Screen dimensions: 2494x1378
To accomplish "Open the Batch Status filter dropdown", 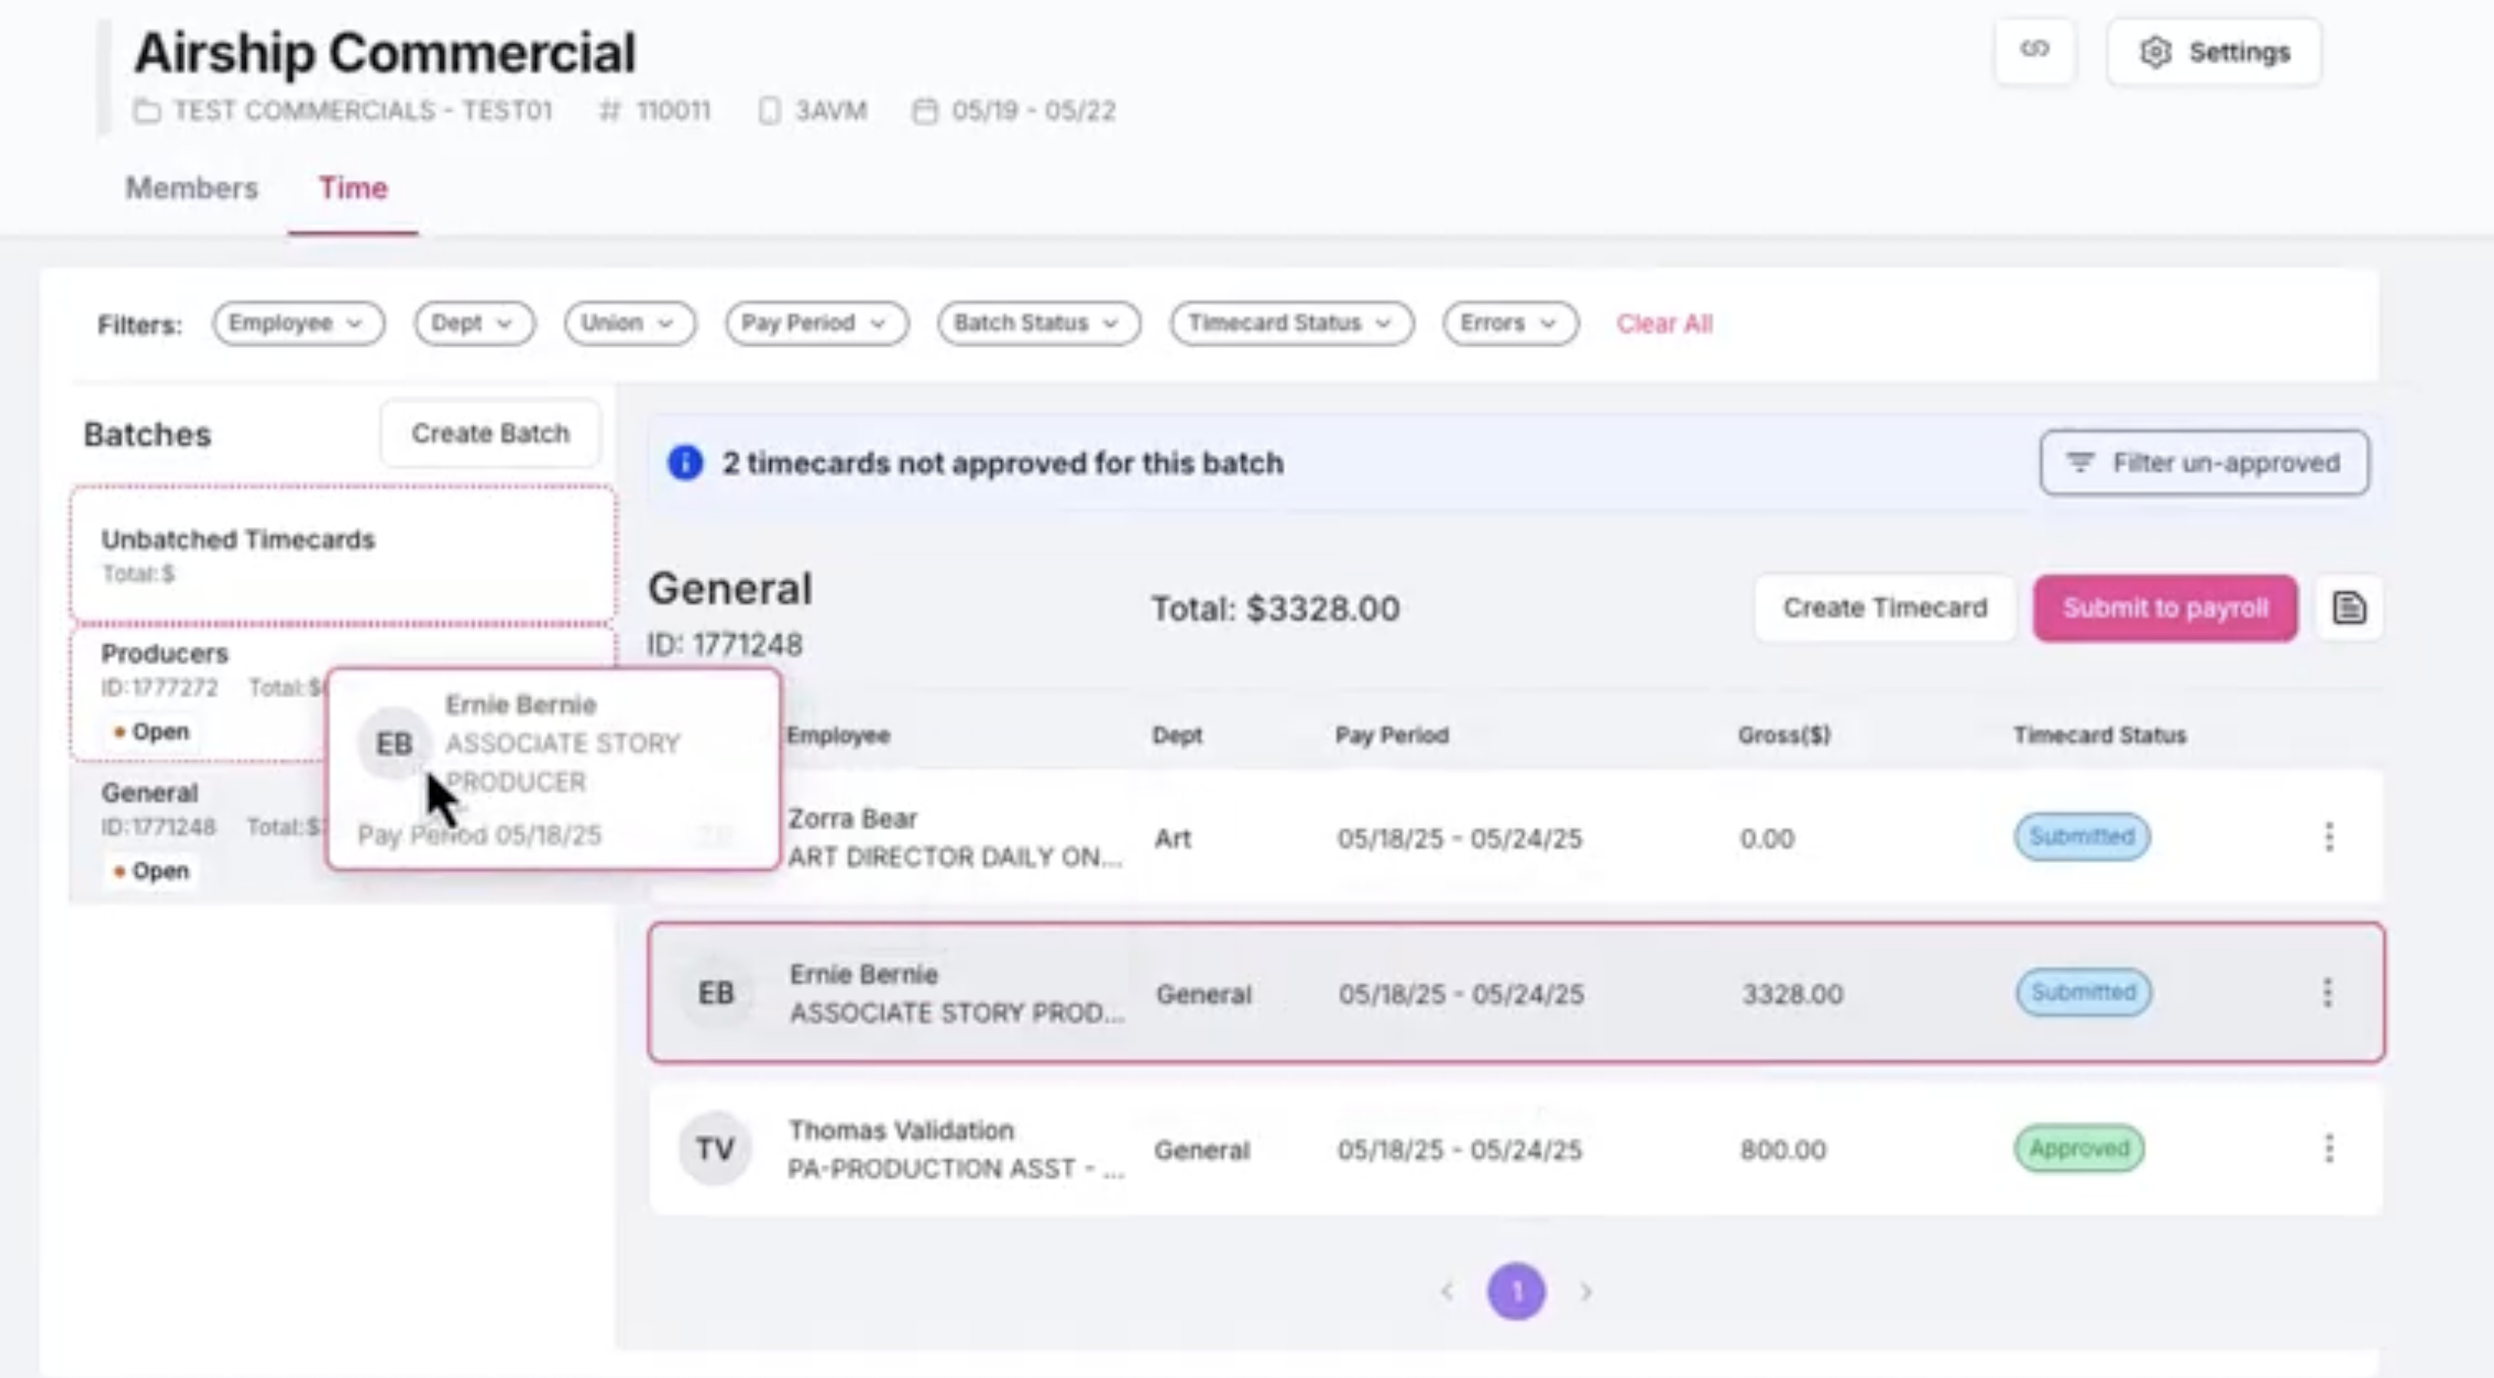I will tap(1038, 323).
